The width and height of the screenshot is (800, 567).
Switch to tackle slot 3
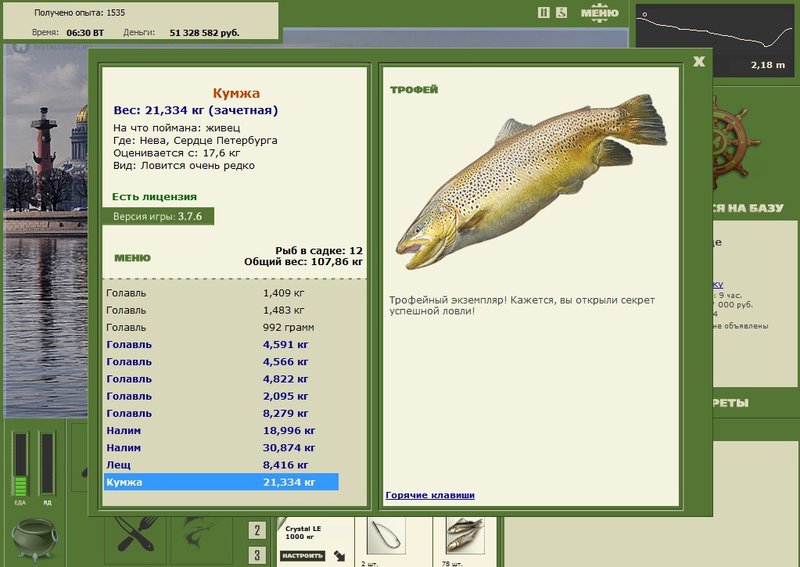coord(257,555)
